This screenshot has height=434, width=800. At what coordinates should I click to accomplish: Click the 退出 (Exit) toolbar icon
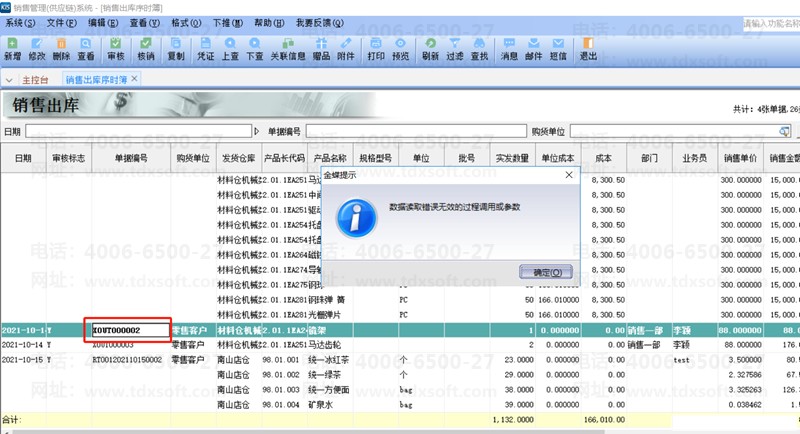click(589, 49)
